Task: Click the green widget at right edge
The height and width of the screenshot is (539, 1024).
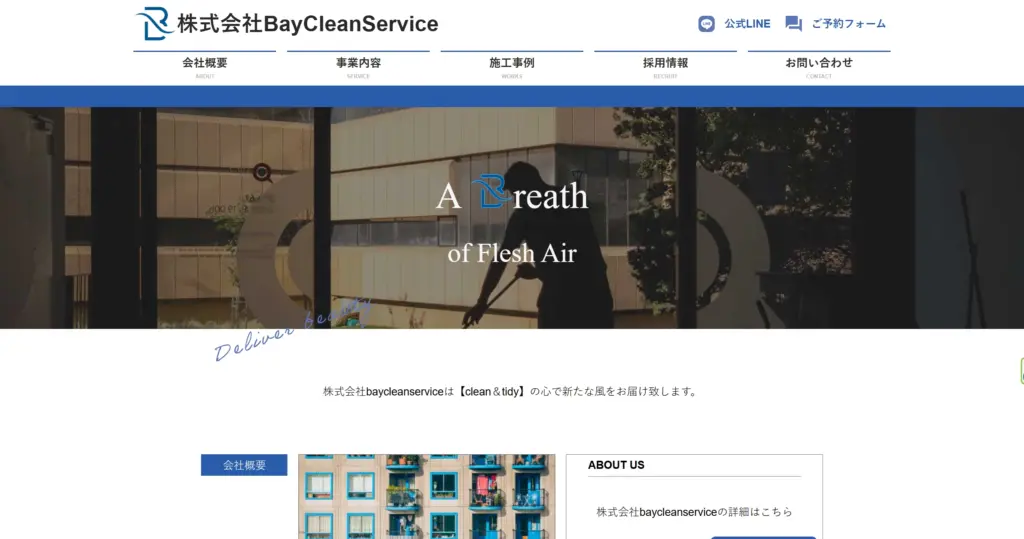Action: 1021,371
